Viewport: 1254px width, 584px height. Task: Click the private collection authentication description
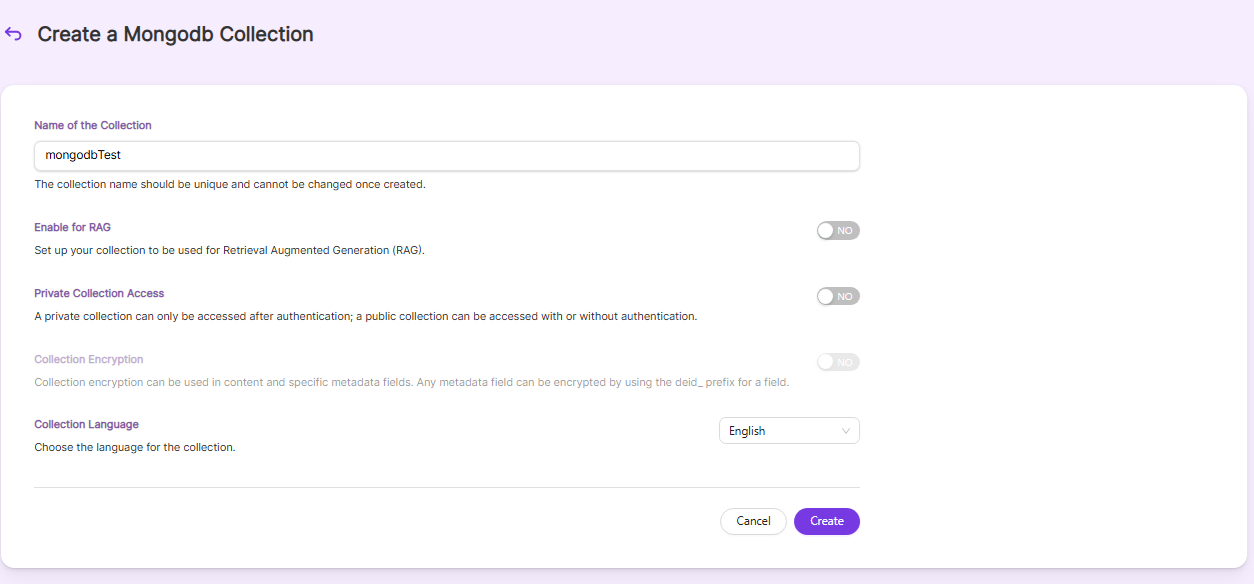[x=365, y=316]
